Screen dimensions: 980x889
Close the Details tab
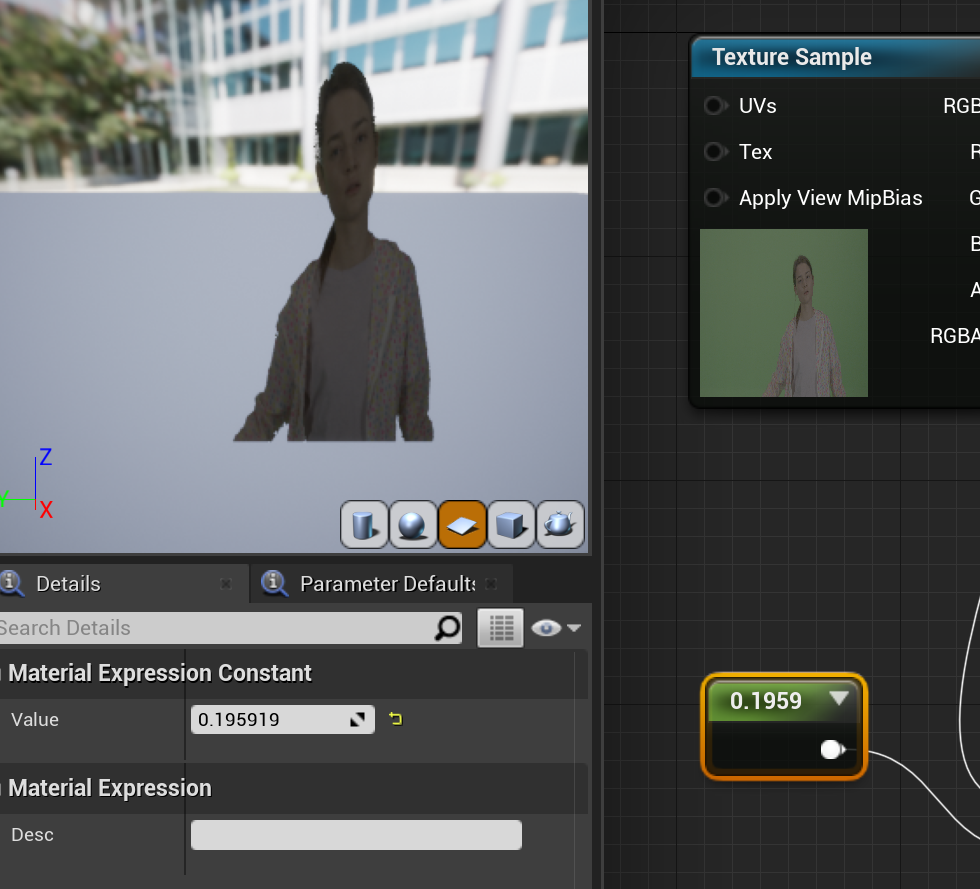[x=226, y=584]
